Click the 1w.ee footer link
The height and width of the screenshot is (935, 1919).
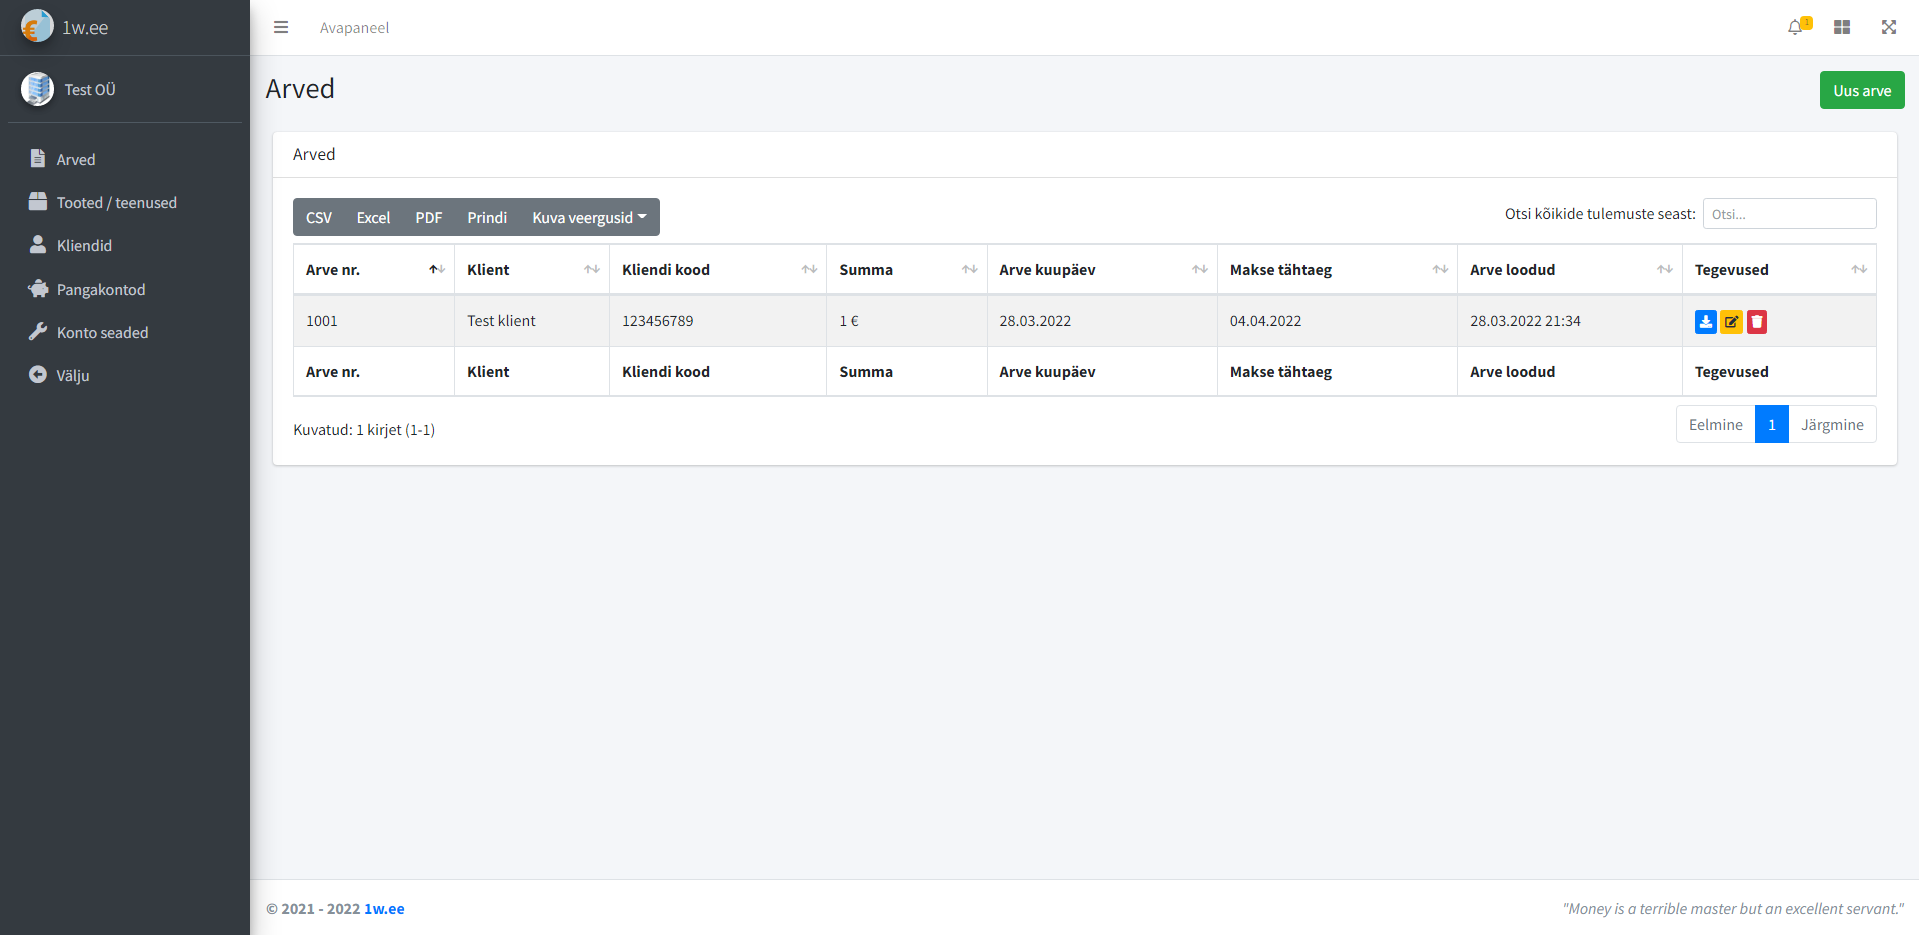click(384, 909)
